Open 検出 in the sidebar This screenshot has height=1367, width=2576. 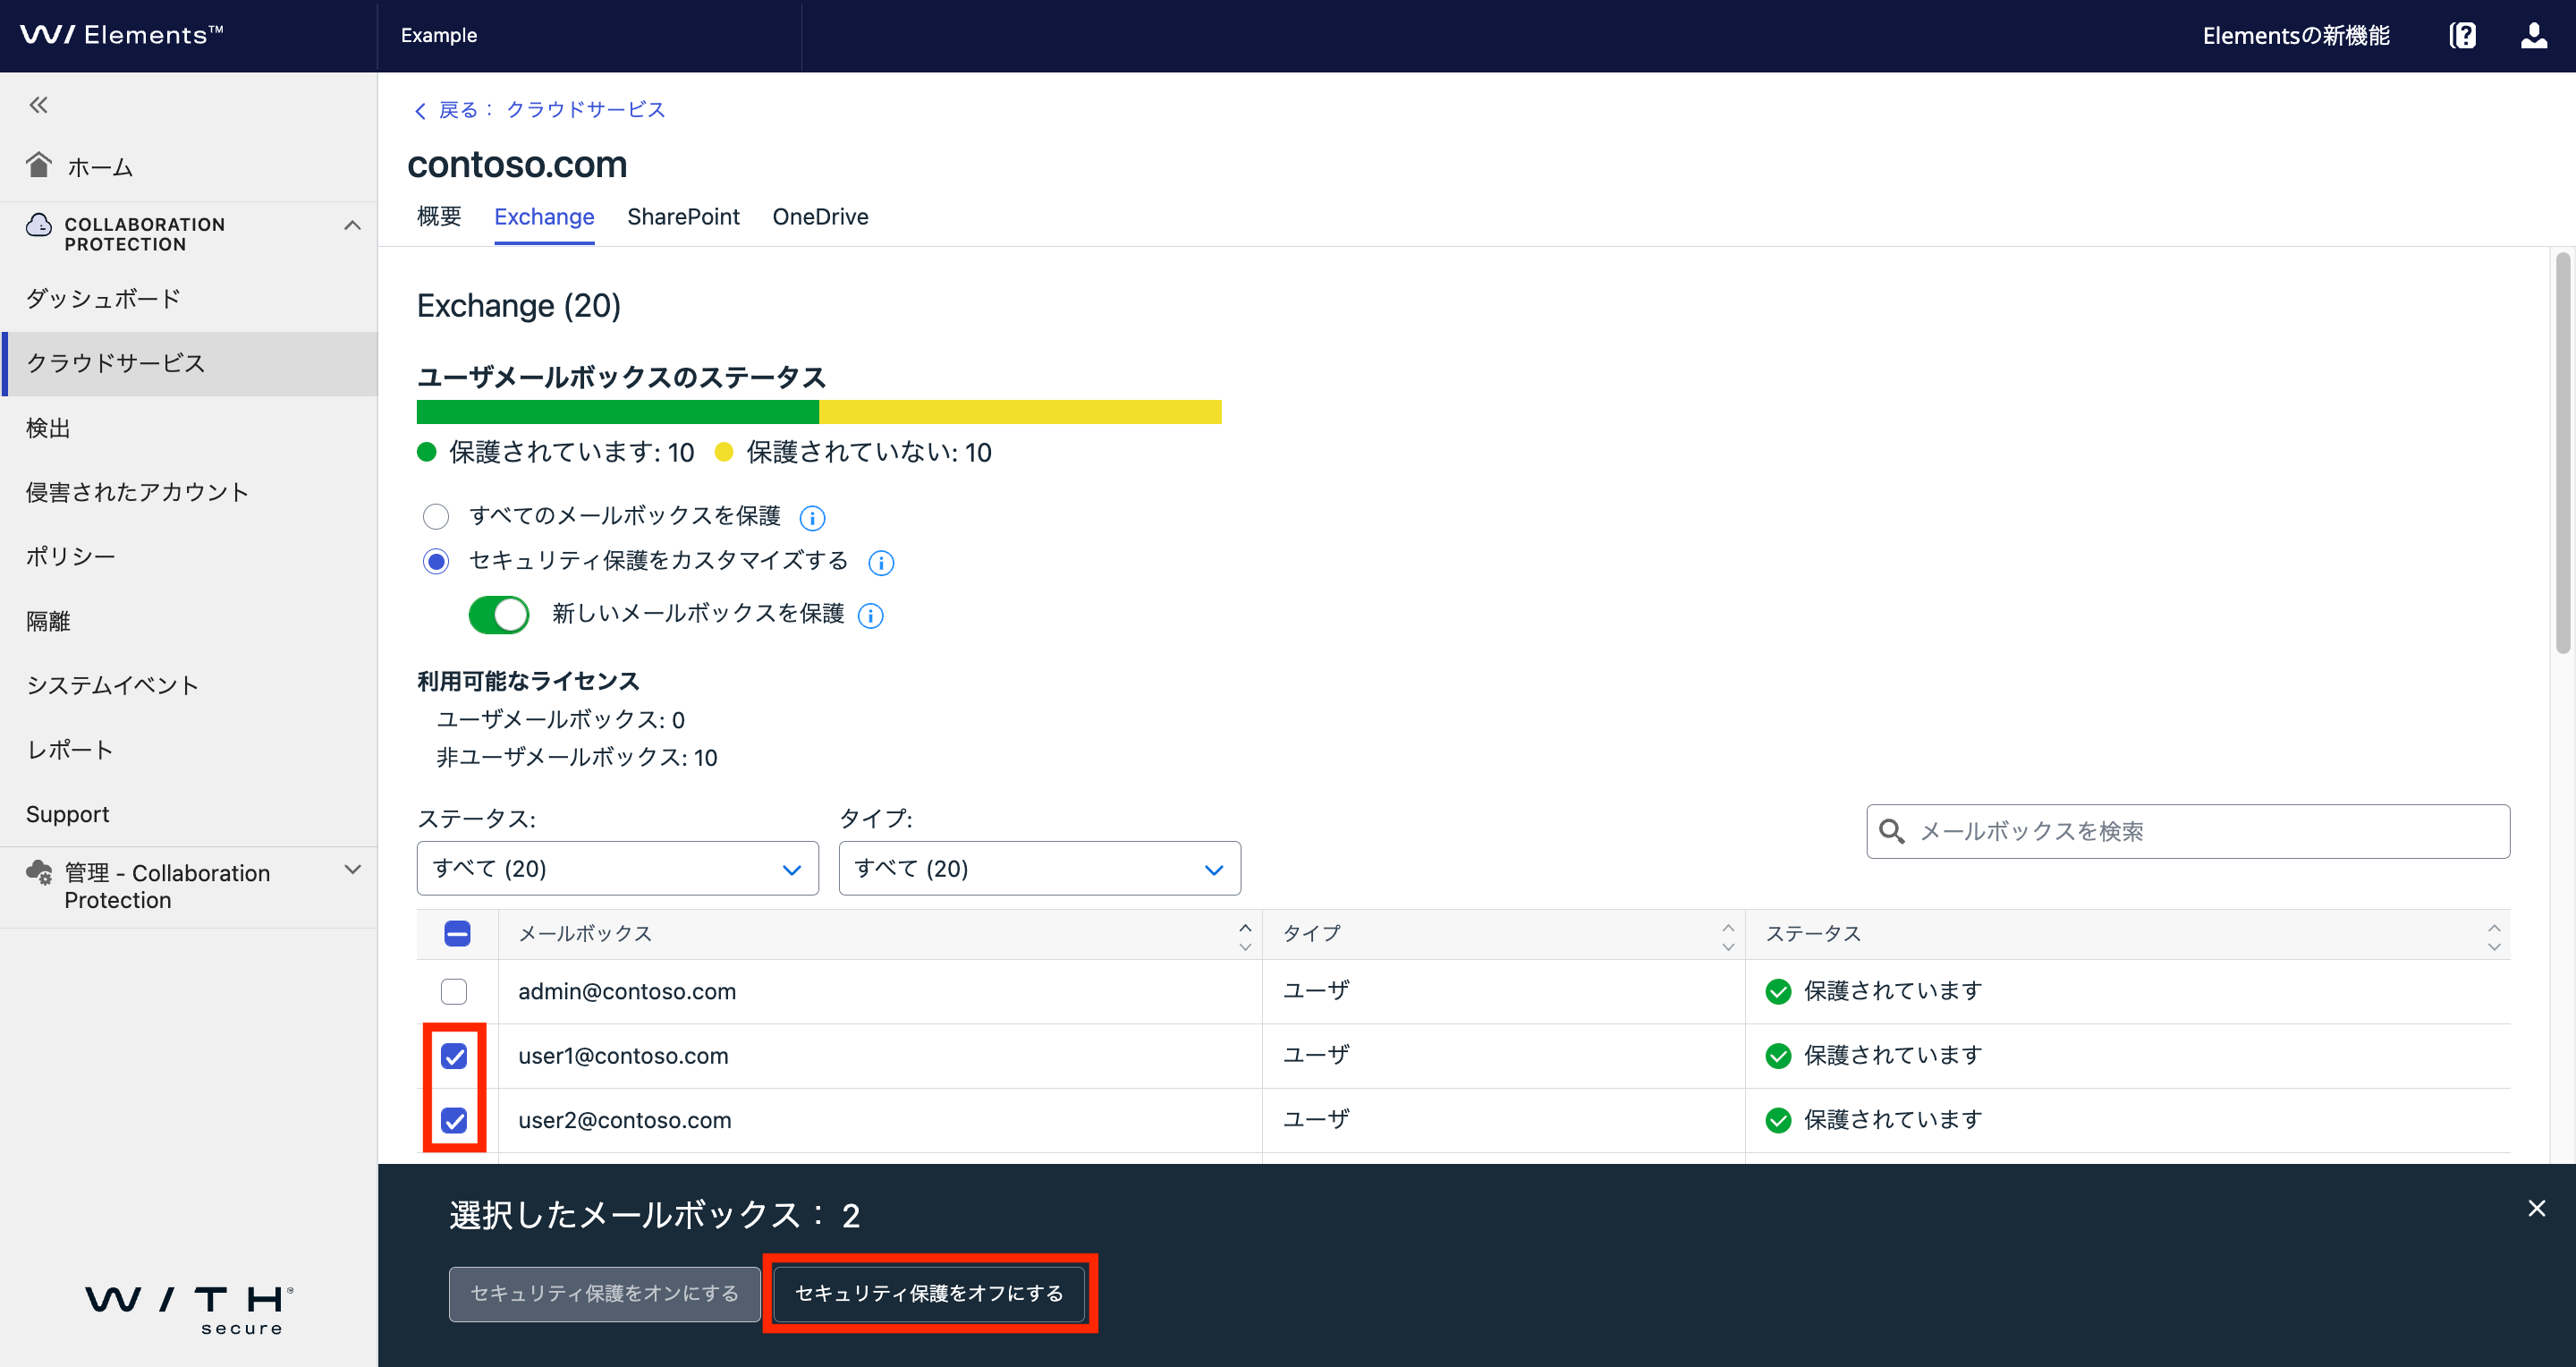189,428
